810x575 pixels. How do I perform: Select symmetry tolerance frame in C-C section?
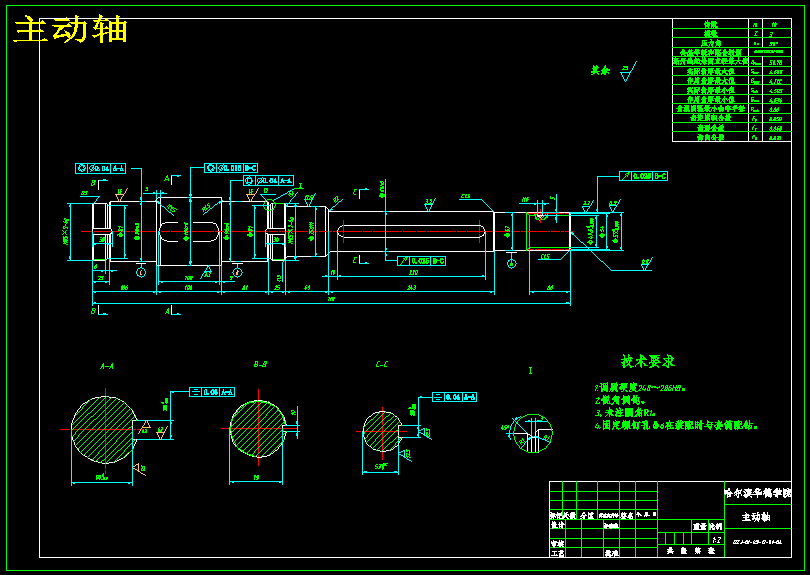(x=455, y=397)
